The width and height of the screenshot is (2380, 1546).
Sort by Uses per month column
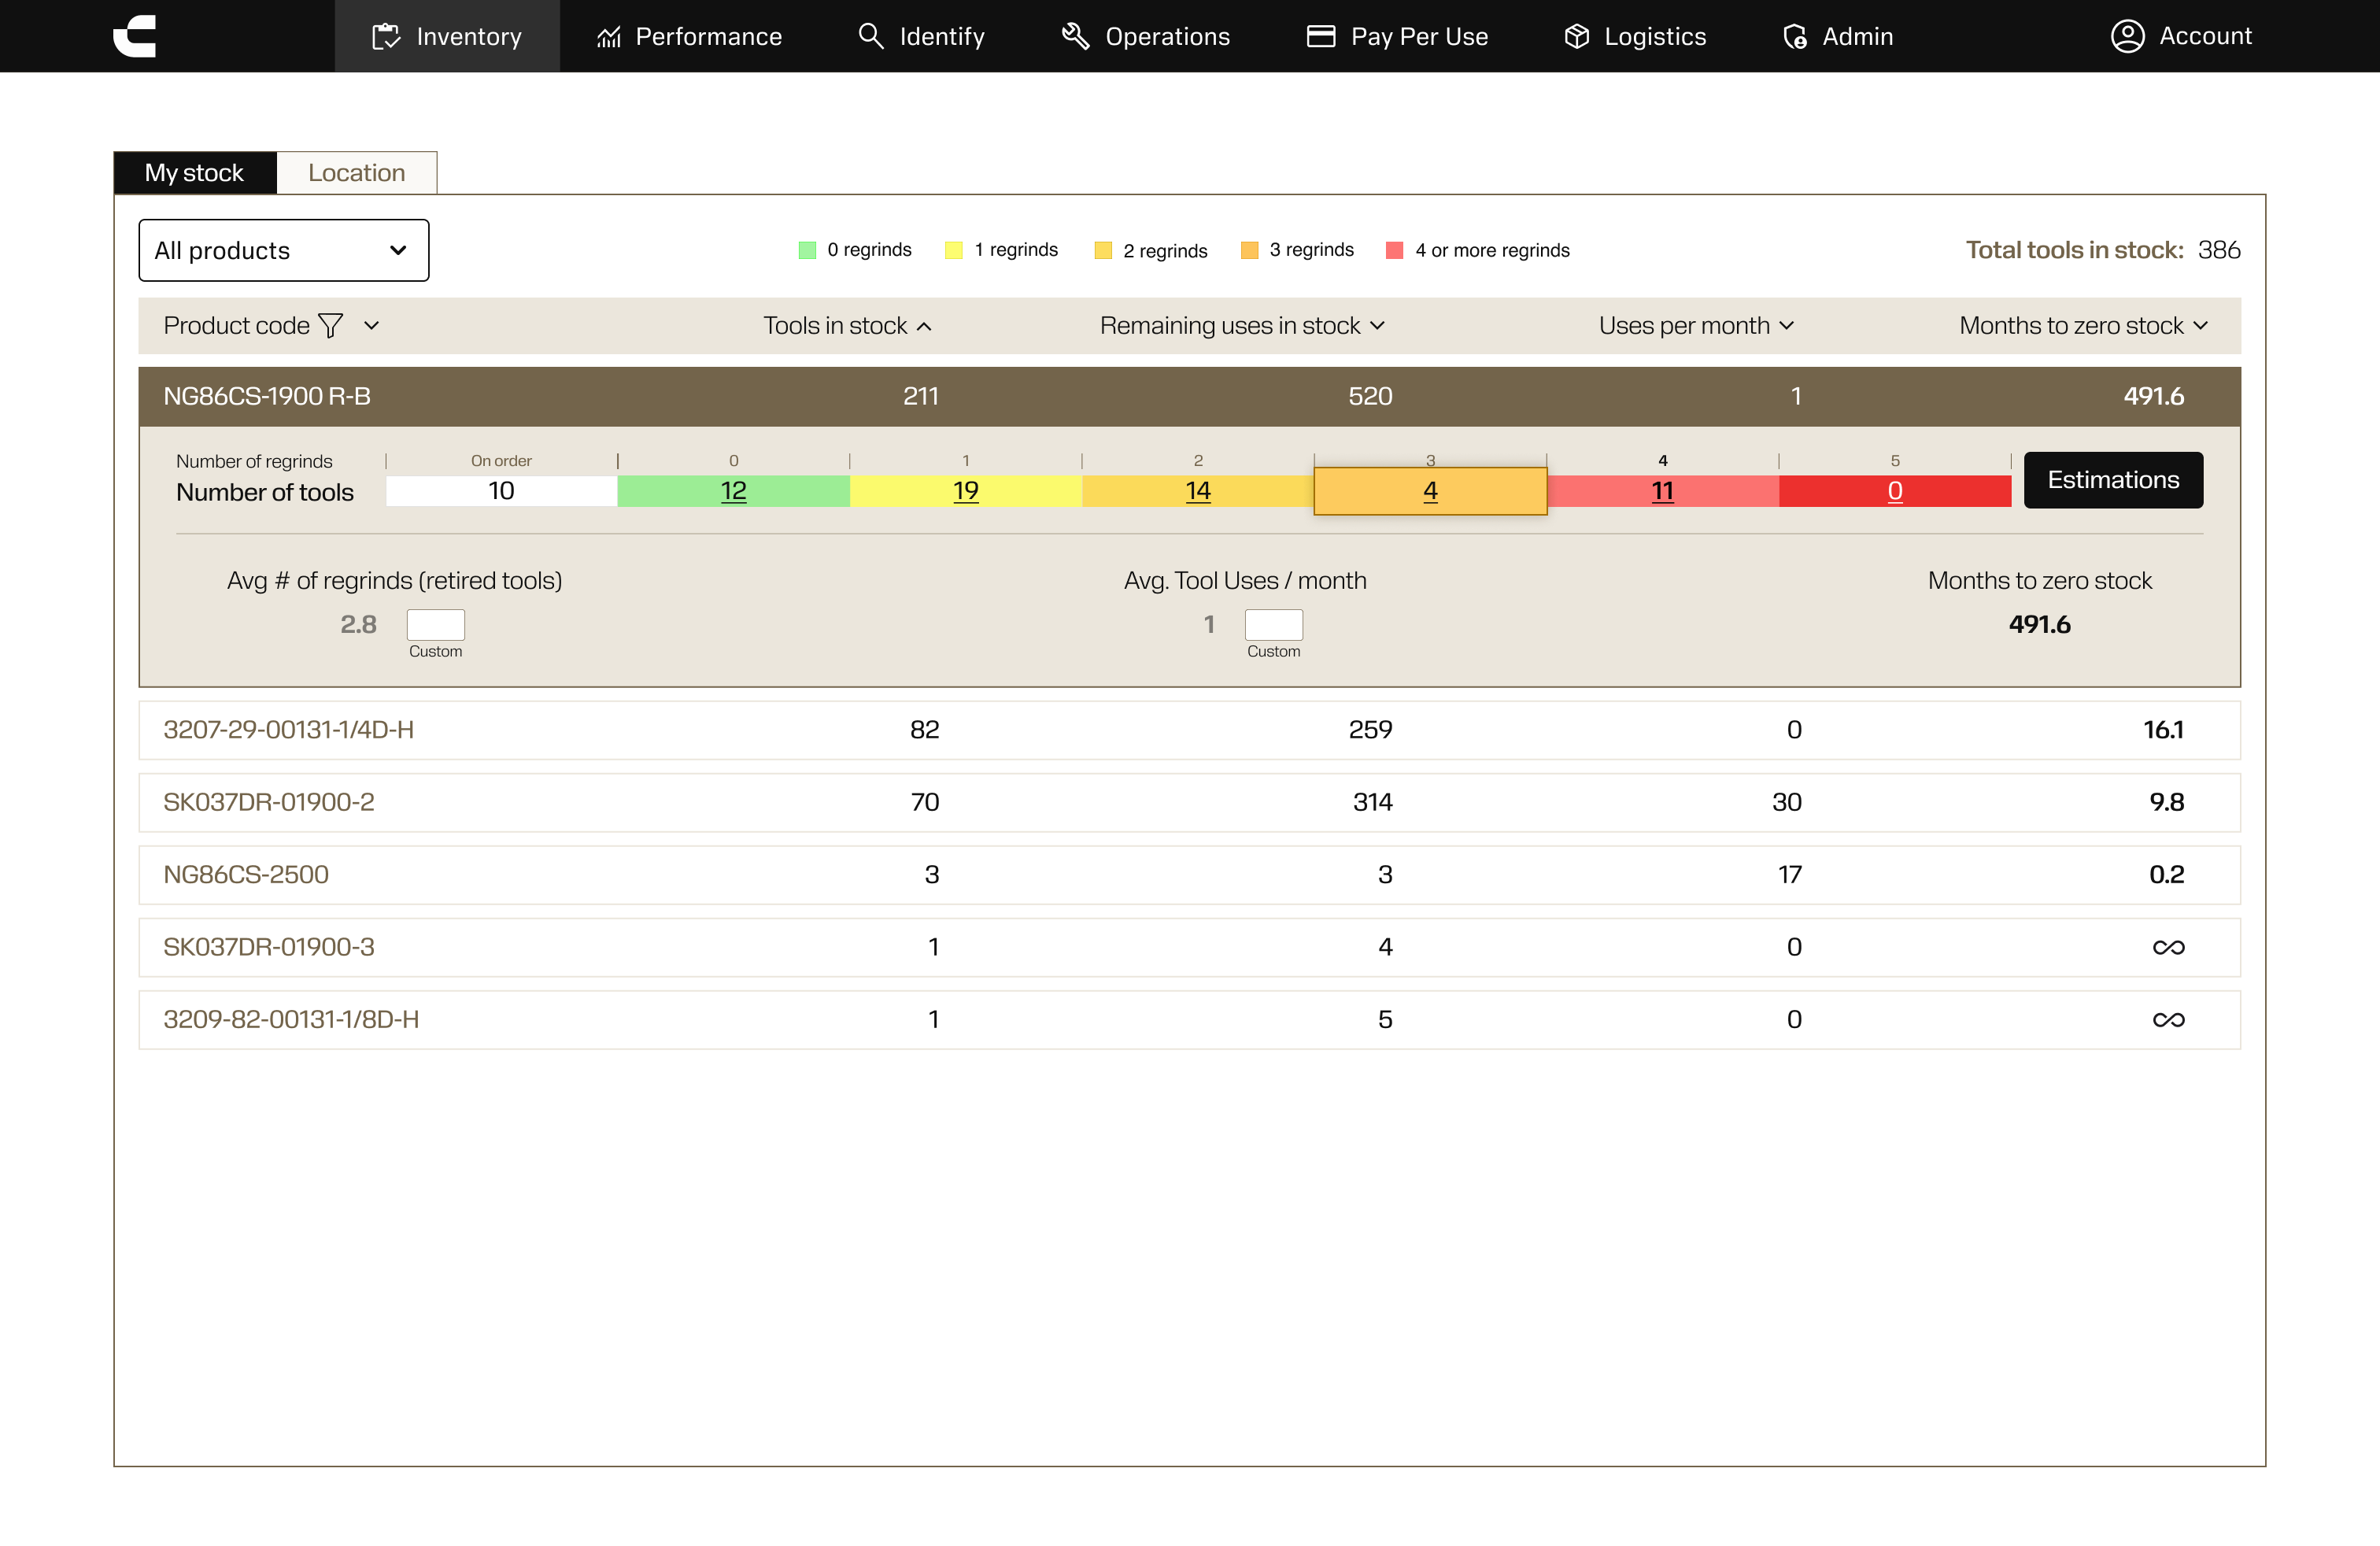coord(1695,326)
